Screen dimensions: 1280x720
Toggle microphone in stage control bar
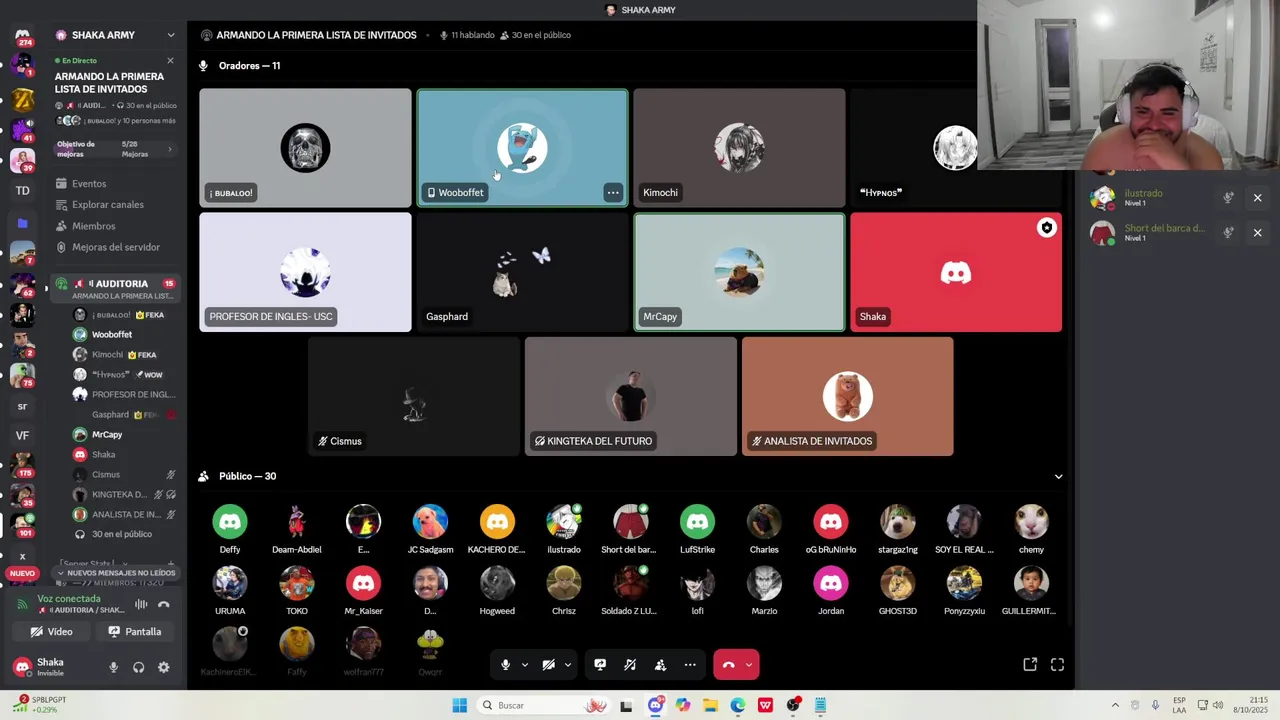pos(505,665)
